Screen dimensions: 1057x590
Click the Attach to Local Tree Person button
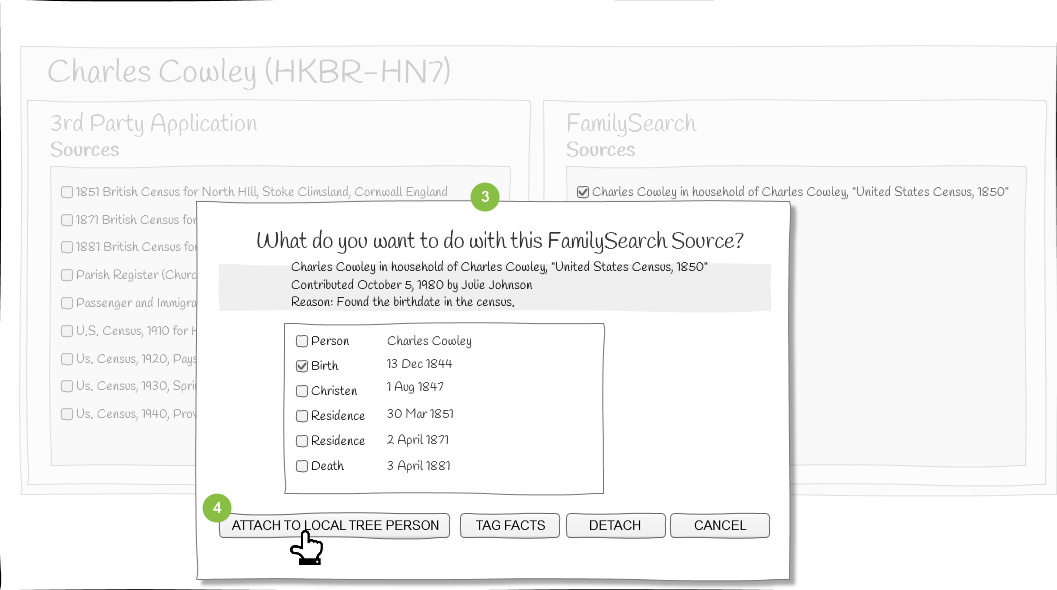pyautogui.click(x=334, y=525)
